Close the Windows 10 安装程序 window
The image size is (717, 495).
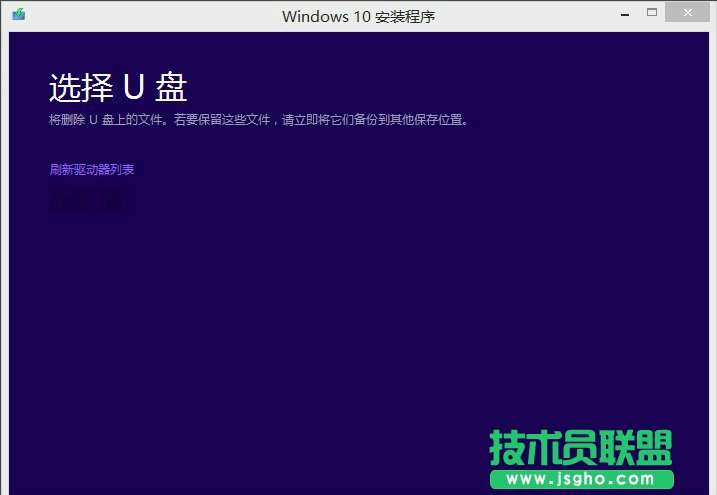pyautogui.click(x=687, y=13)
